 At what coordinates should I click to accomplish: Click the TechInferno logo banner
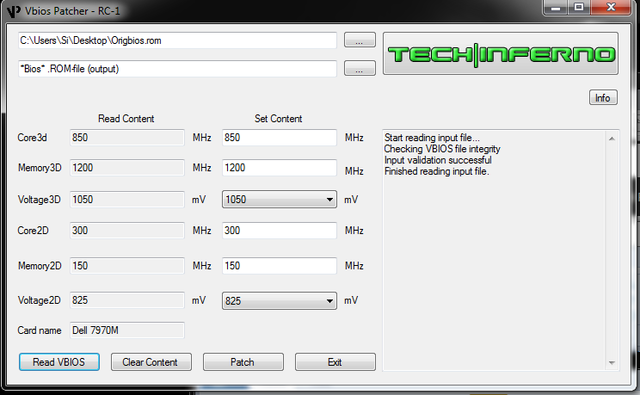click(500, 54)
